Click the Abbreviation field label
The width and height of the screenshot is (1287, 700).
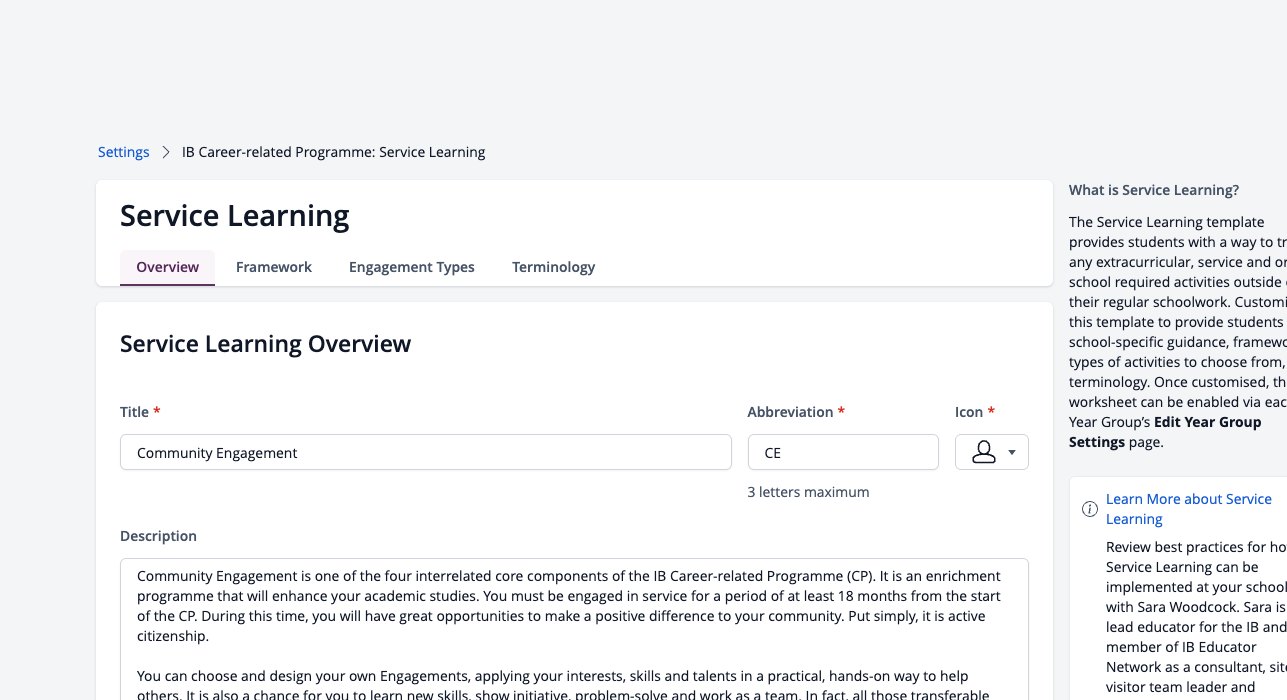pyautogui.click(x=790, y=412)
